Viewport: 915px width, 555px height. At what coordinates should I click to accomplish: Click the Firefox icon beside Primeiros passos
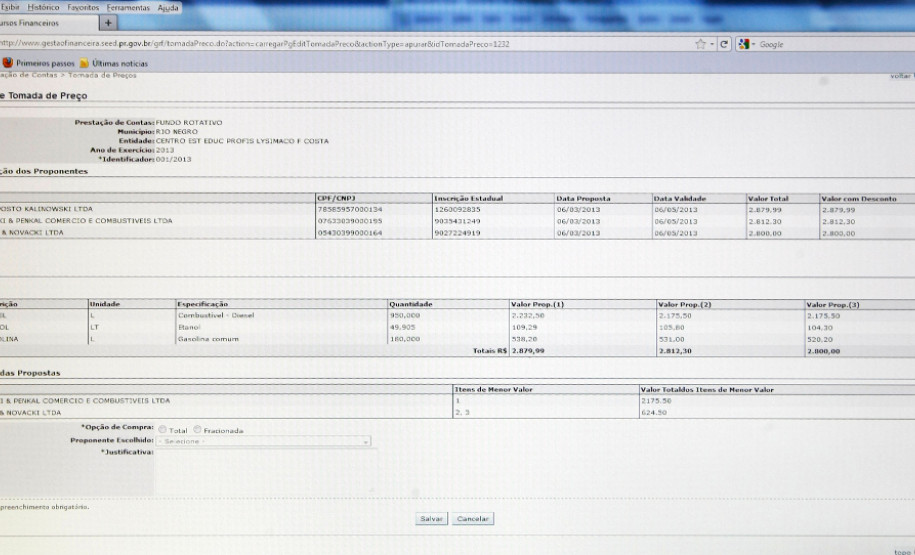pyautogui.click(x=7, y=63)
